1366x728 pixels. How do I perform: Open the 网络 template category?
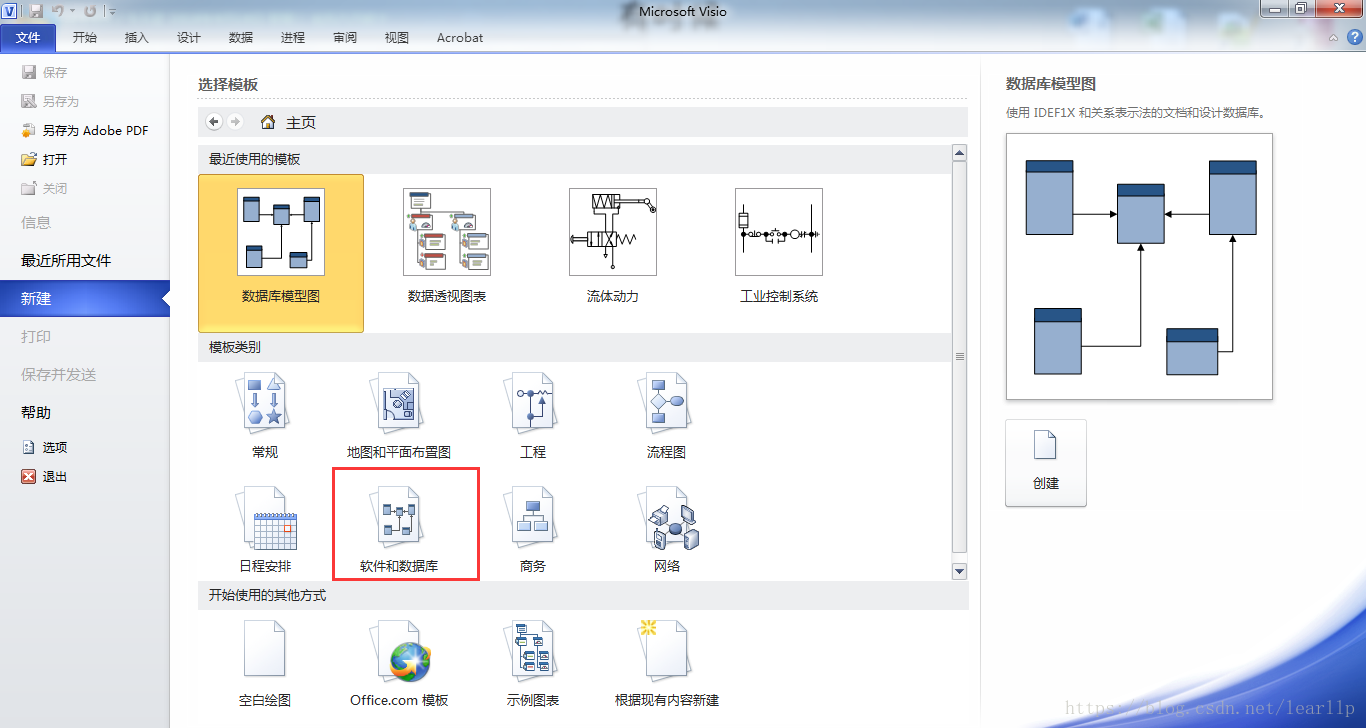coord(667,530)
